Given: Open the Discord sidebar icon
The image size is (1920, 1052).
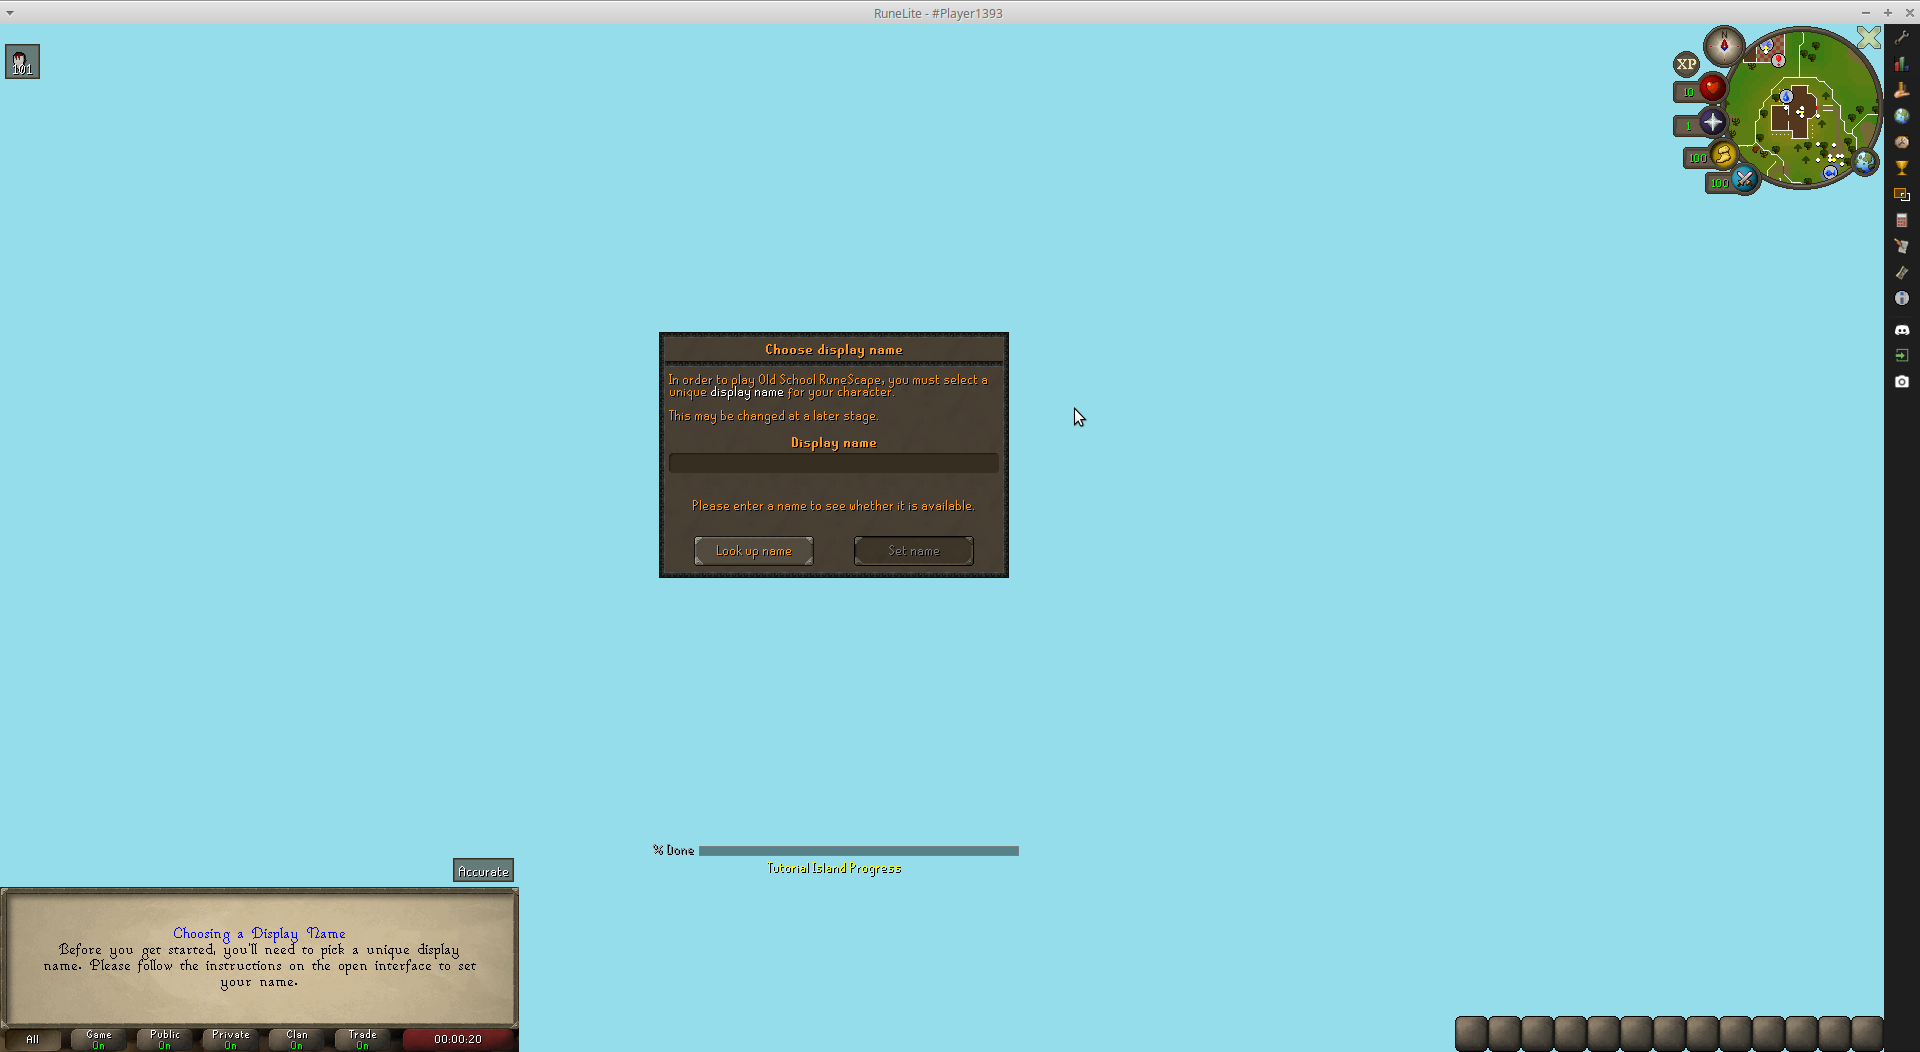Looking at the screenshot, I should pyautogui.click(x=1901, y=329).
